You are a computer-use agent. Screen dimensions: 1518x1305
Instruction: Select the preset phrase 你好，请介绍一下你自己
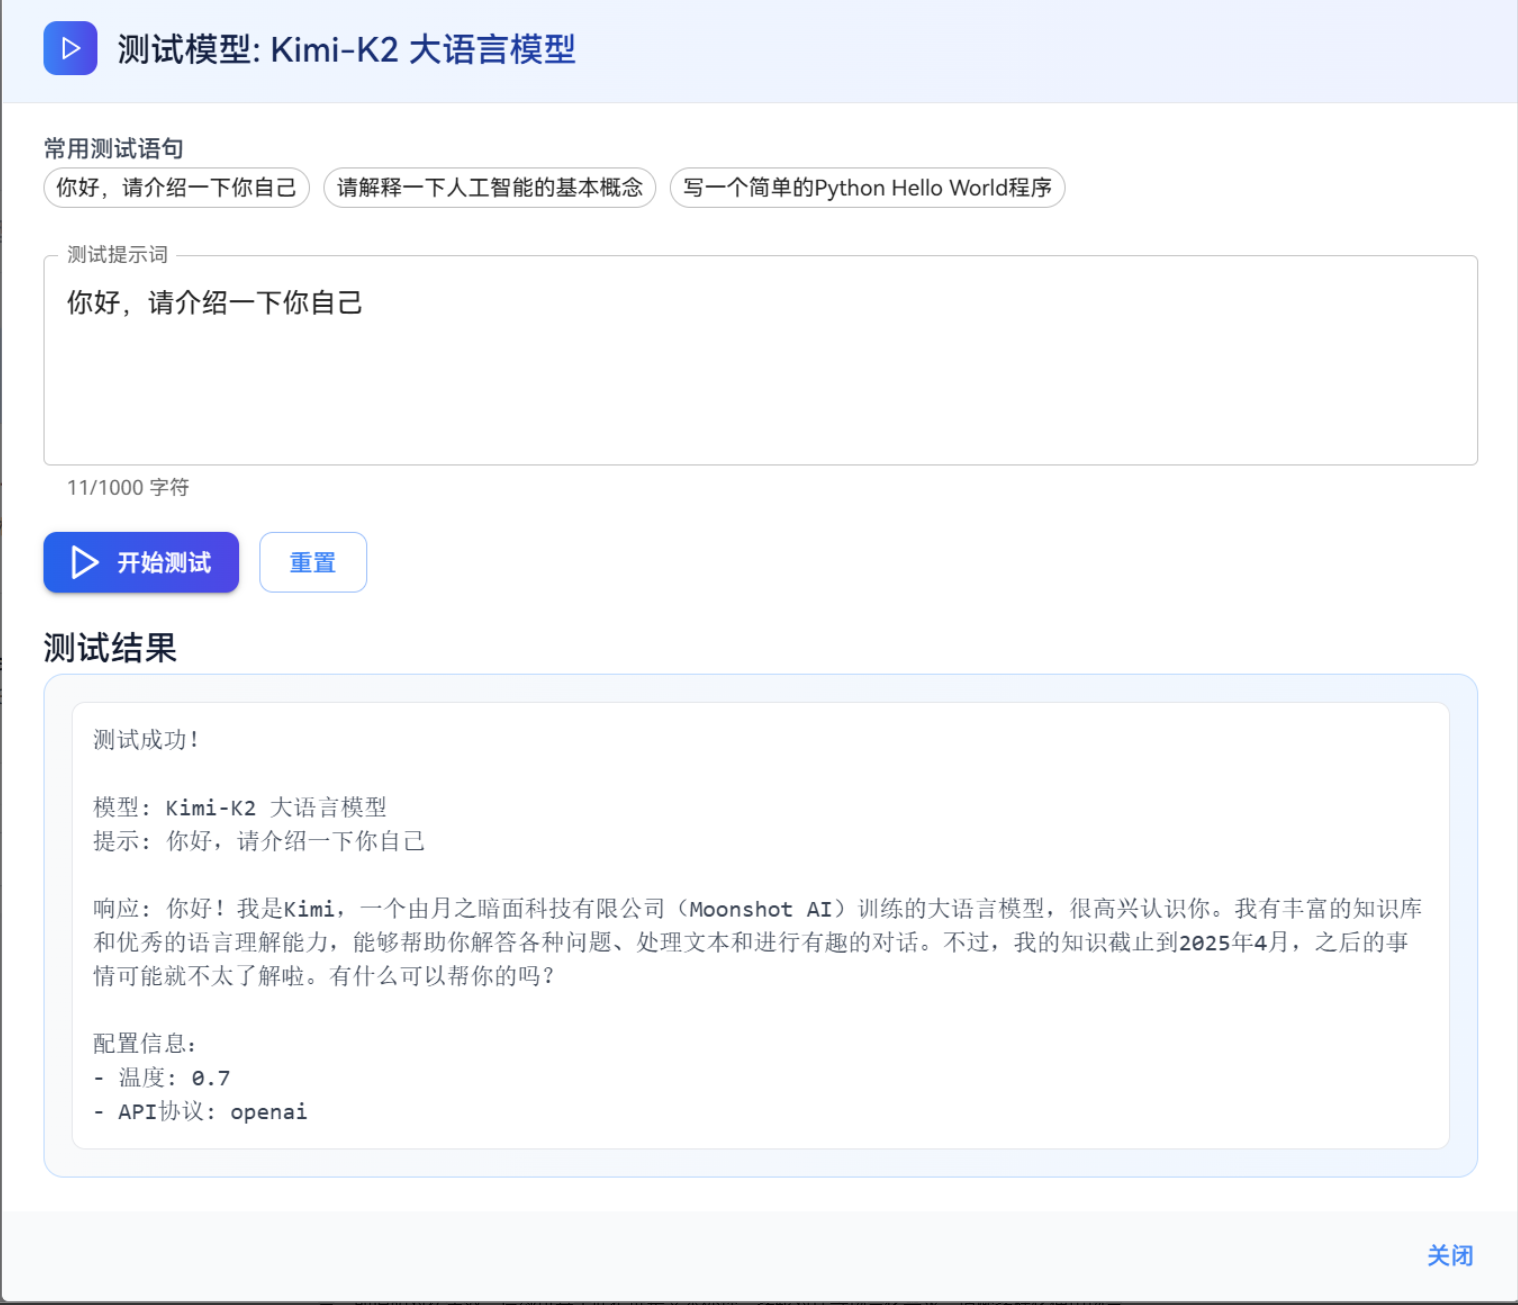point(176,187)
